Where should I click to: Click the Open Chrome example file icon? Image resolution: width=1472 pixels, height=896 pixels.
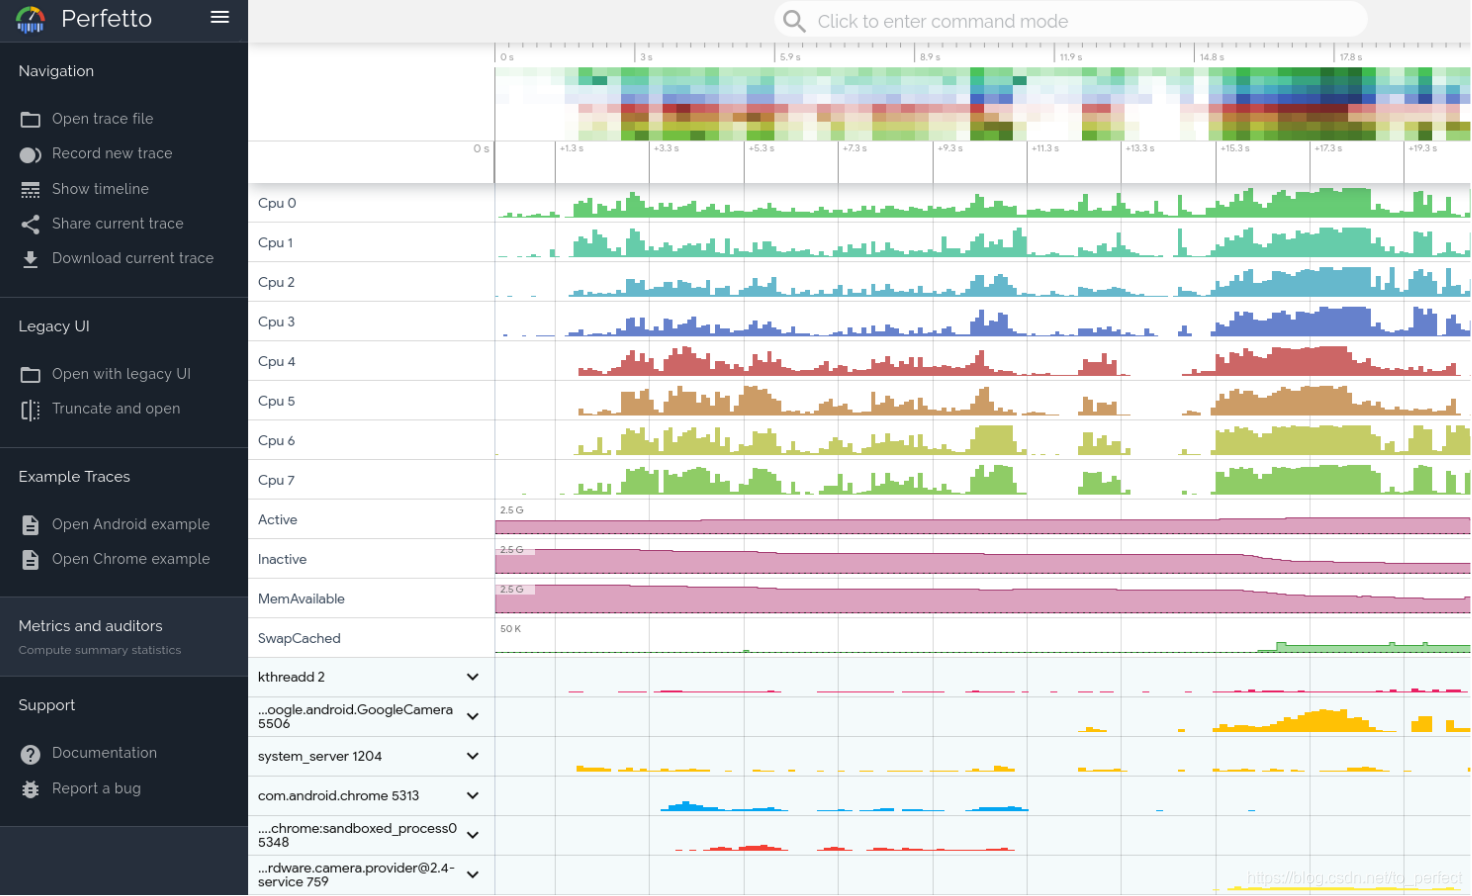(x=31, y=560)
